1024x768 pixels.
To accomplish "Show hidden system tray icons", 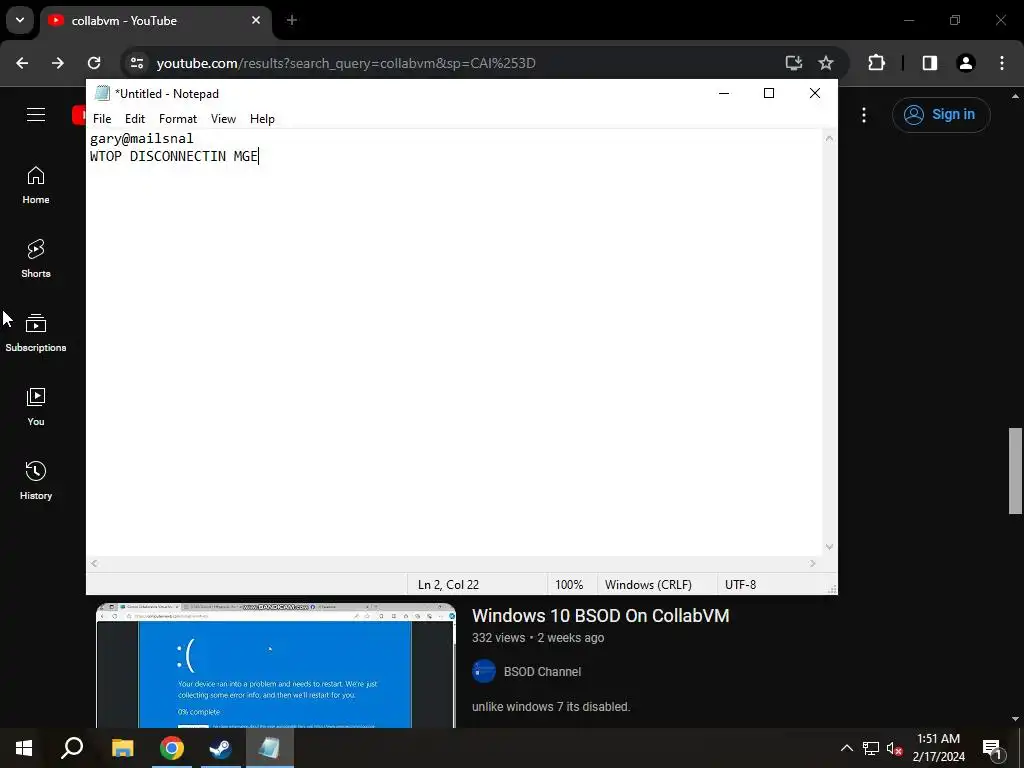I will (x=846, y=748).
